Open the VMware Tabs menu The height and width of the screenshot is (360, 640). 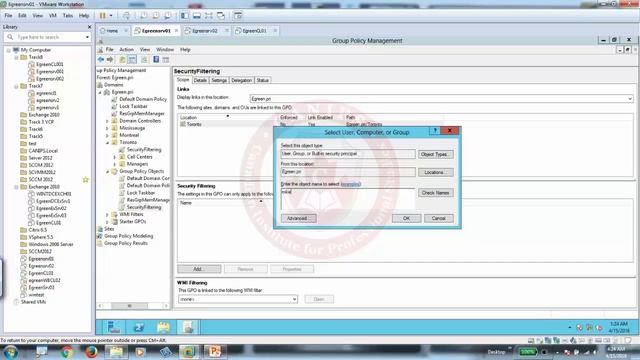pyautogui.click(x=68, y=16)
